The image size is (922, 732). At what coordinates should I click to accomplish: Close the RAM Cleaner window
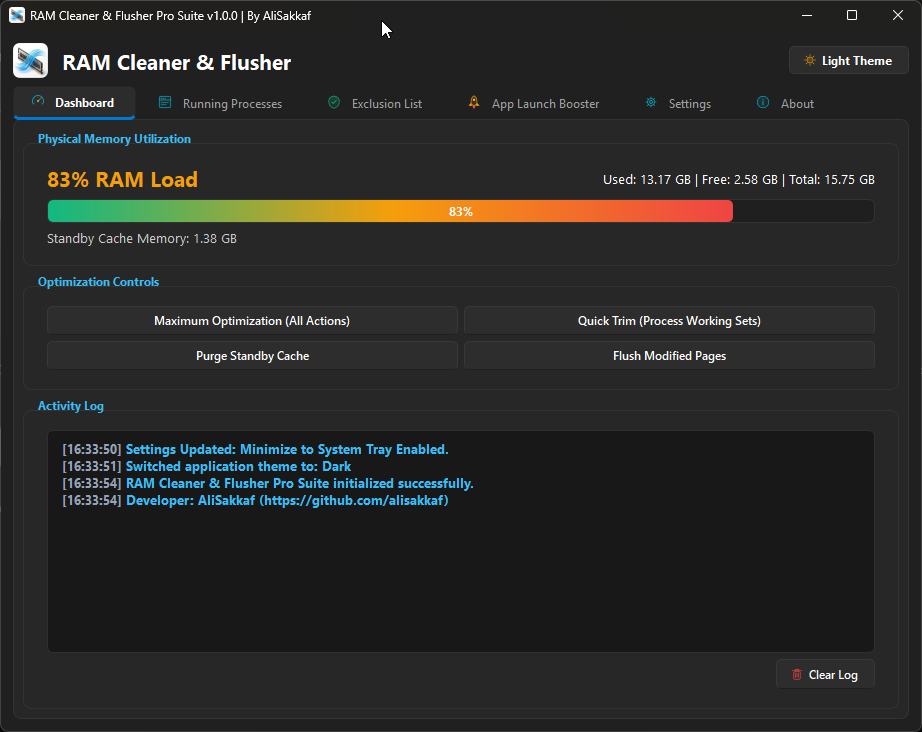(x=897, y=15)
